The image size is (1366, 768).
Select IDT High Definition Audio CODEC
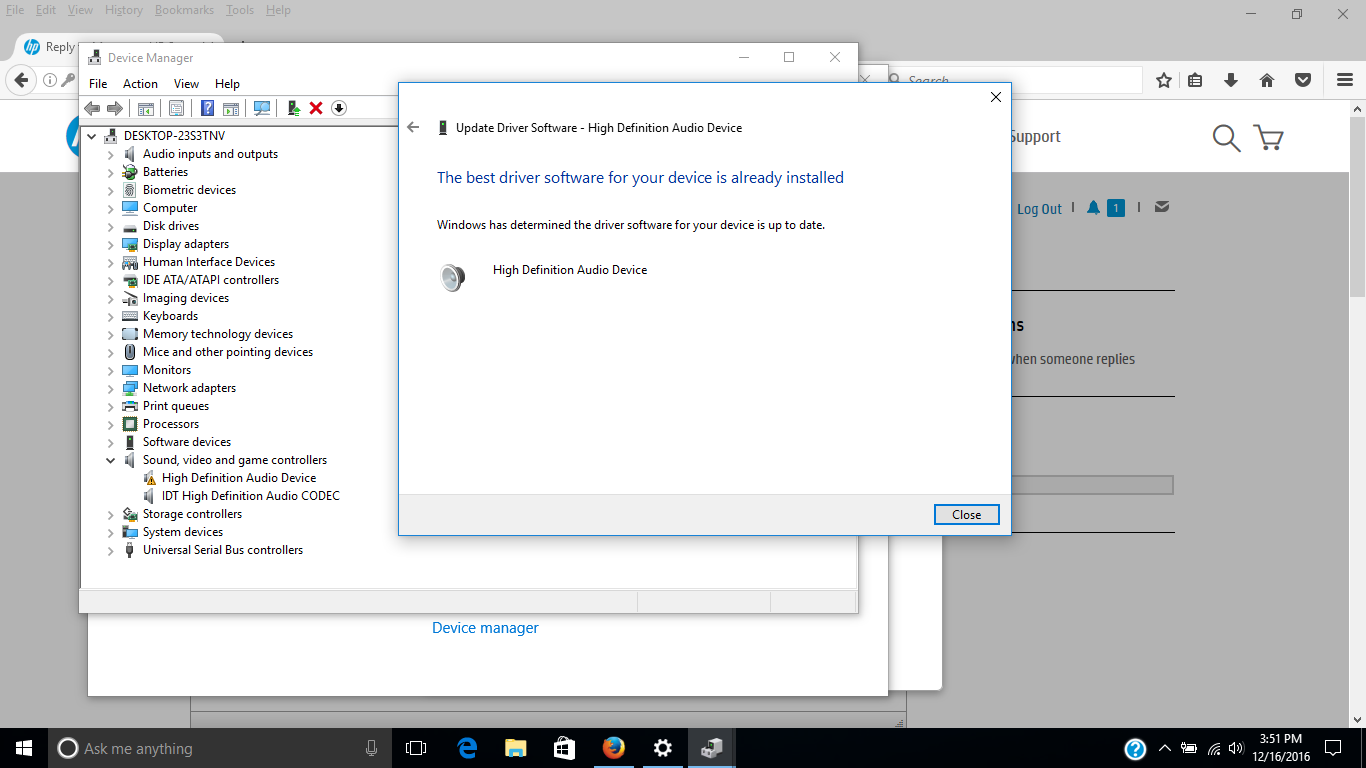click(x=250, y=496)
